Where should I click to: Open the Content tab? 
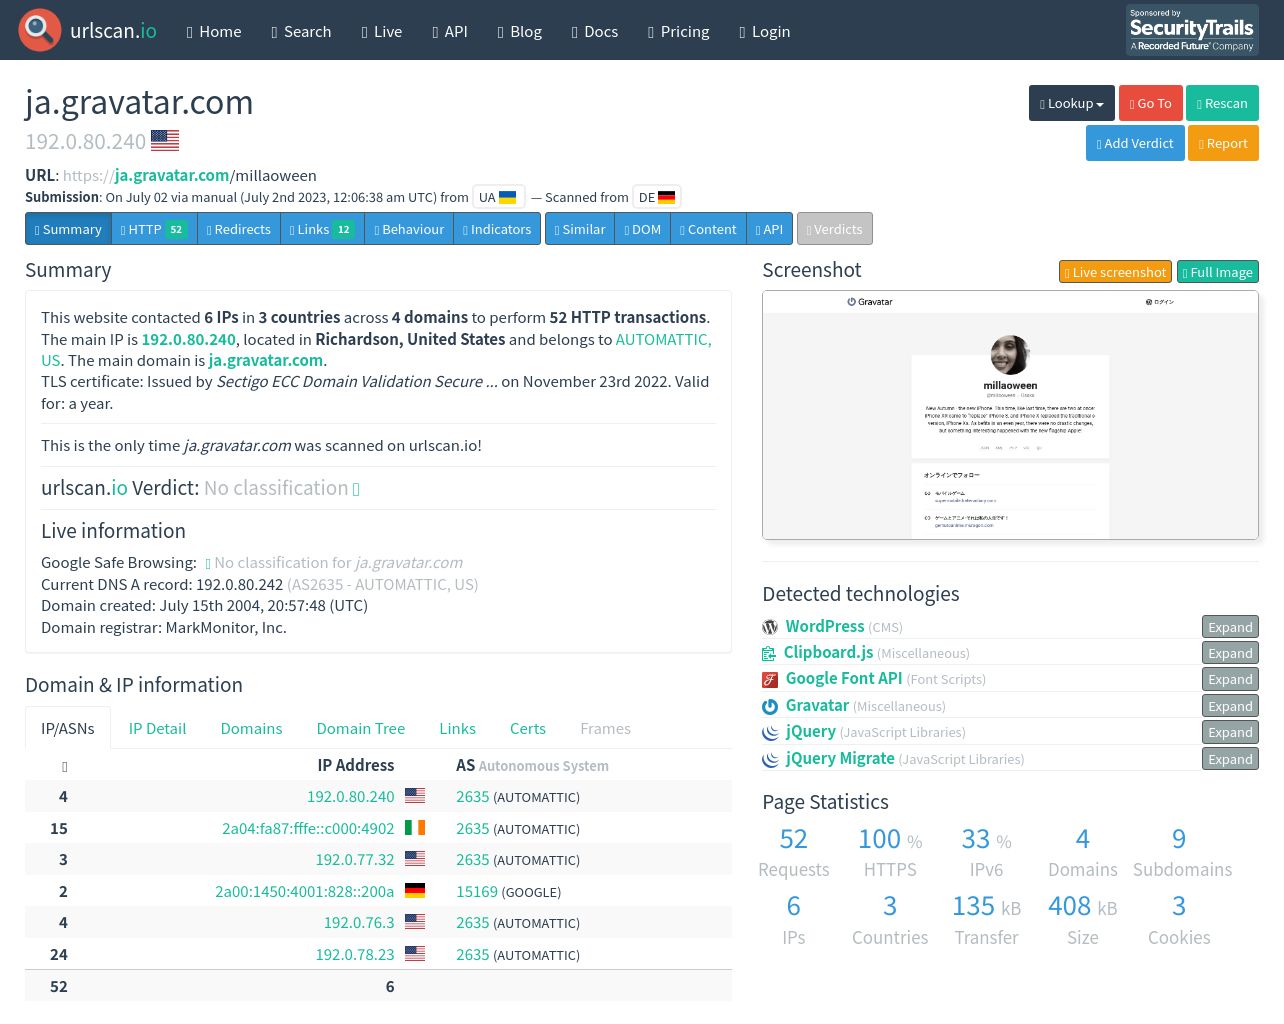pos(708,229)
